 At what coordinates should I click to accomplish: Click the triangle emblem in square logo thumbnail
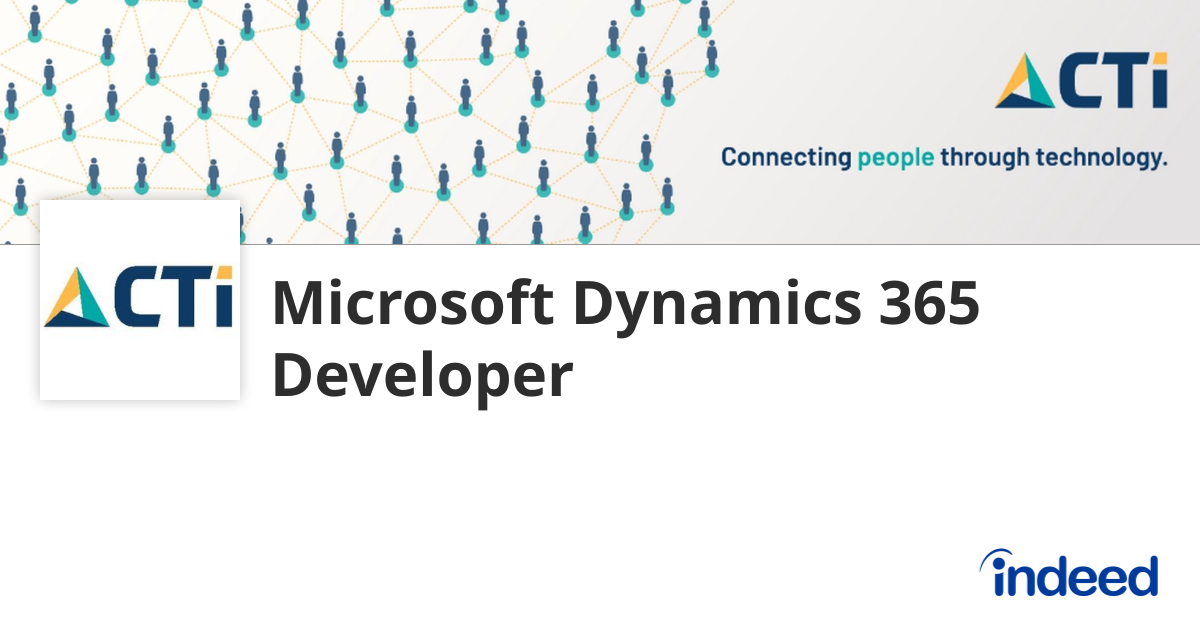point(77,298)
